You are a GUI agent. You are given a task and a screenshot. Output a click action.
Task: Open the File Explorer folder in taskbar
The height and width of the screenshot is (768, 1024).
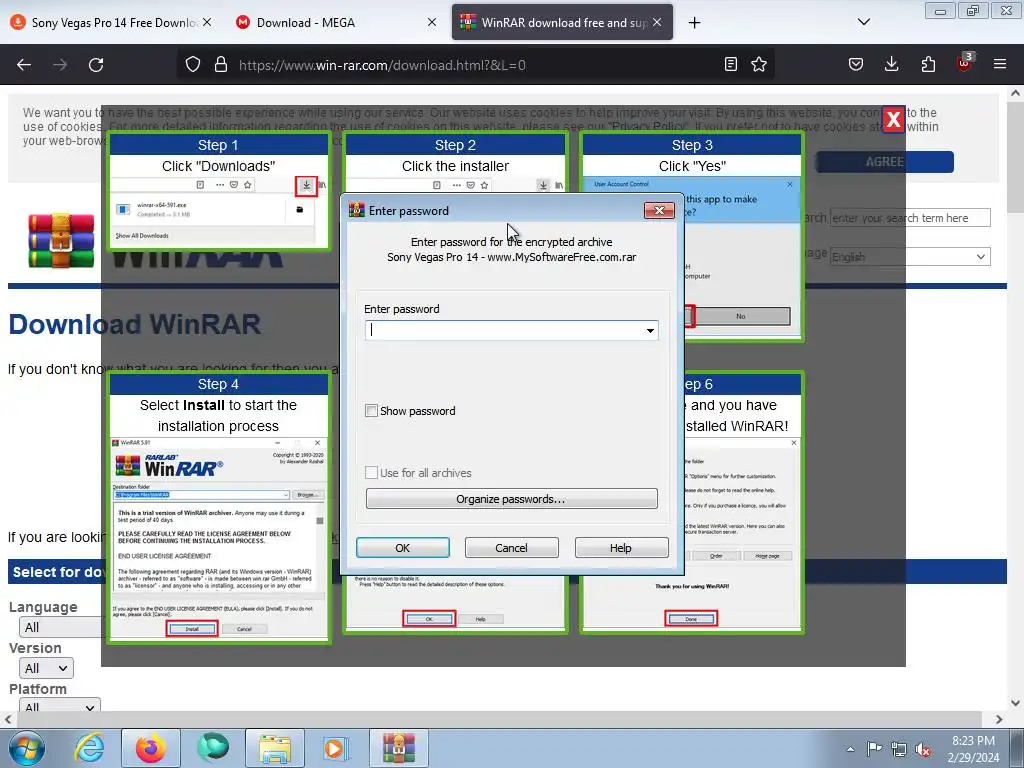click(275, 748)
